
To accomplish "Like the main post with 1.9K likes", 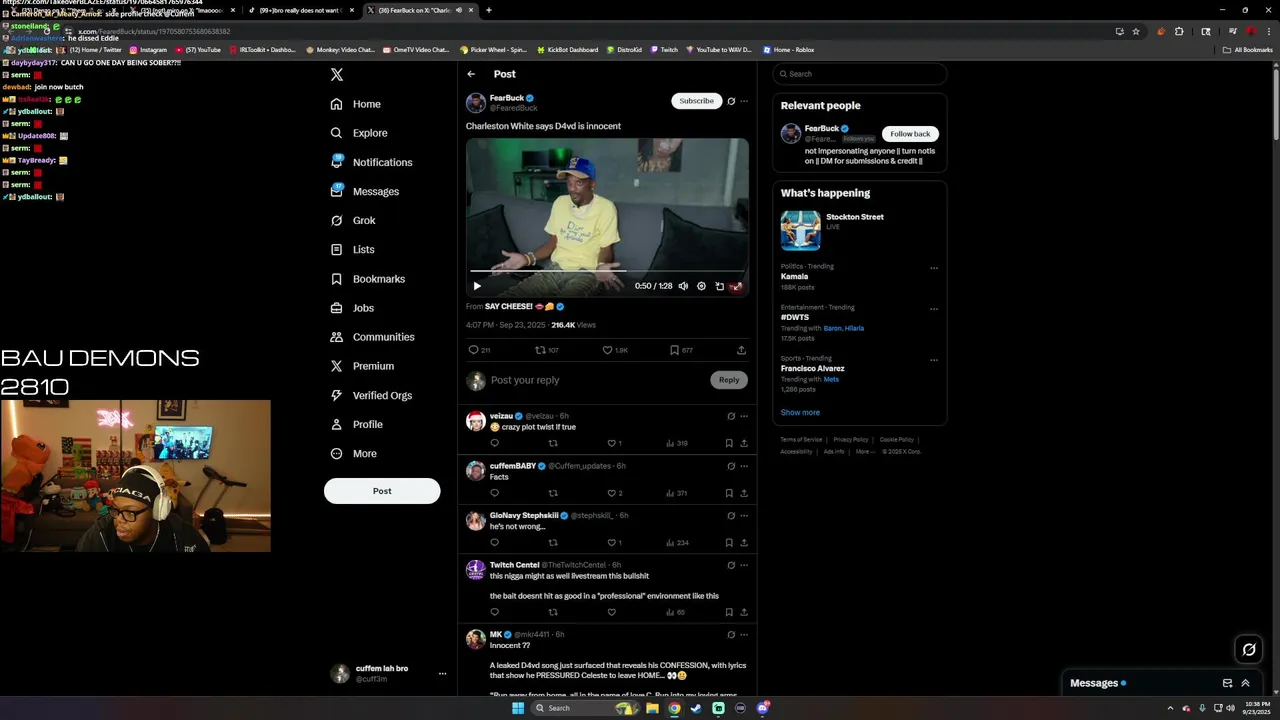I will 614,350.
